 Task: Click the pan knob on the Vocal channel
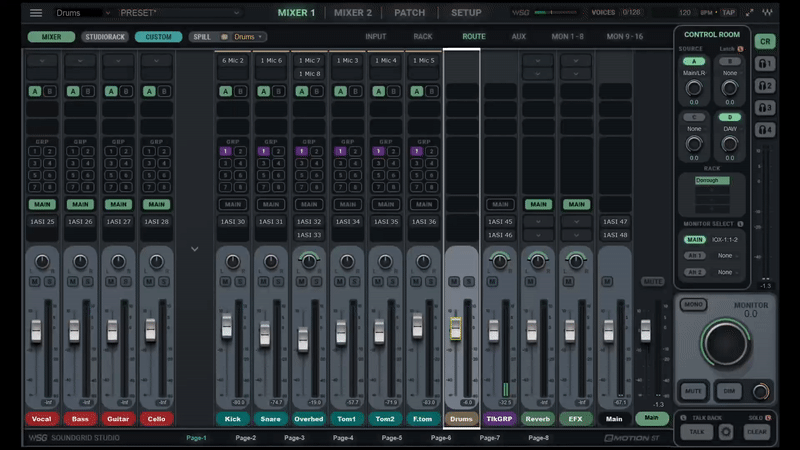tap(41, 262)
